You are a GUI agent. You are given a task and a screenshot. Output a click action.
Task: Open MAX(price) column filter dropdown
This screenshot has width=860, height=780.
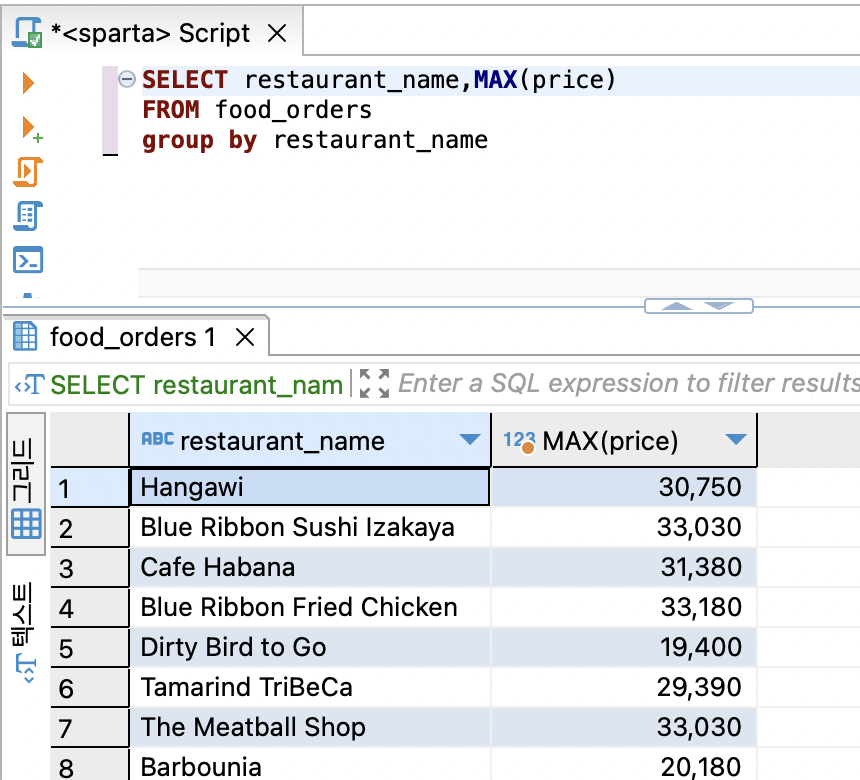[735, 439]
